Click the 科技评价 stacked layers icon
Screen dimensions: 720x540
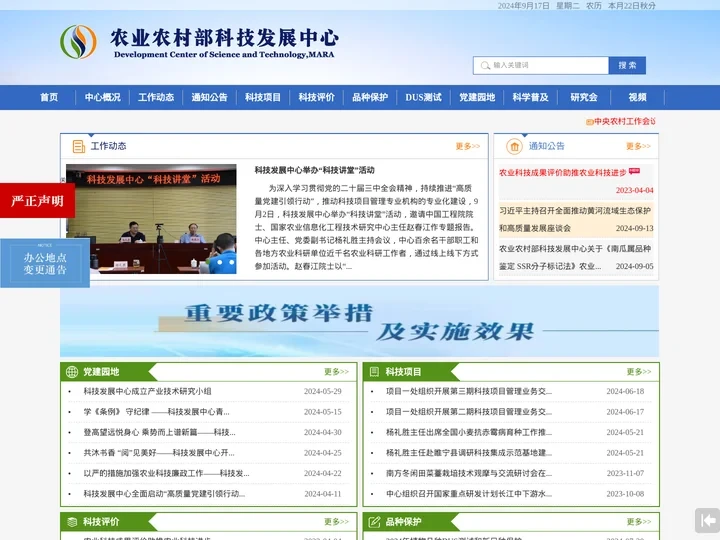72,522
